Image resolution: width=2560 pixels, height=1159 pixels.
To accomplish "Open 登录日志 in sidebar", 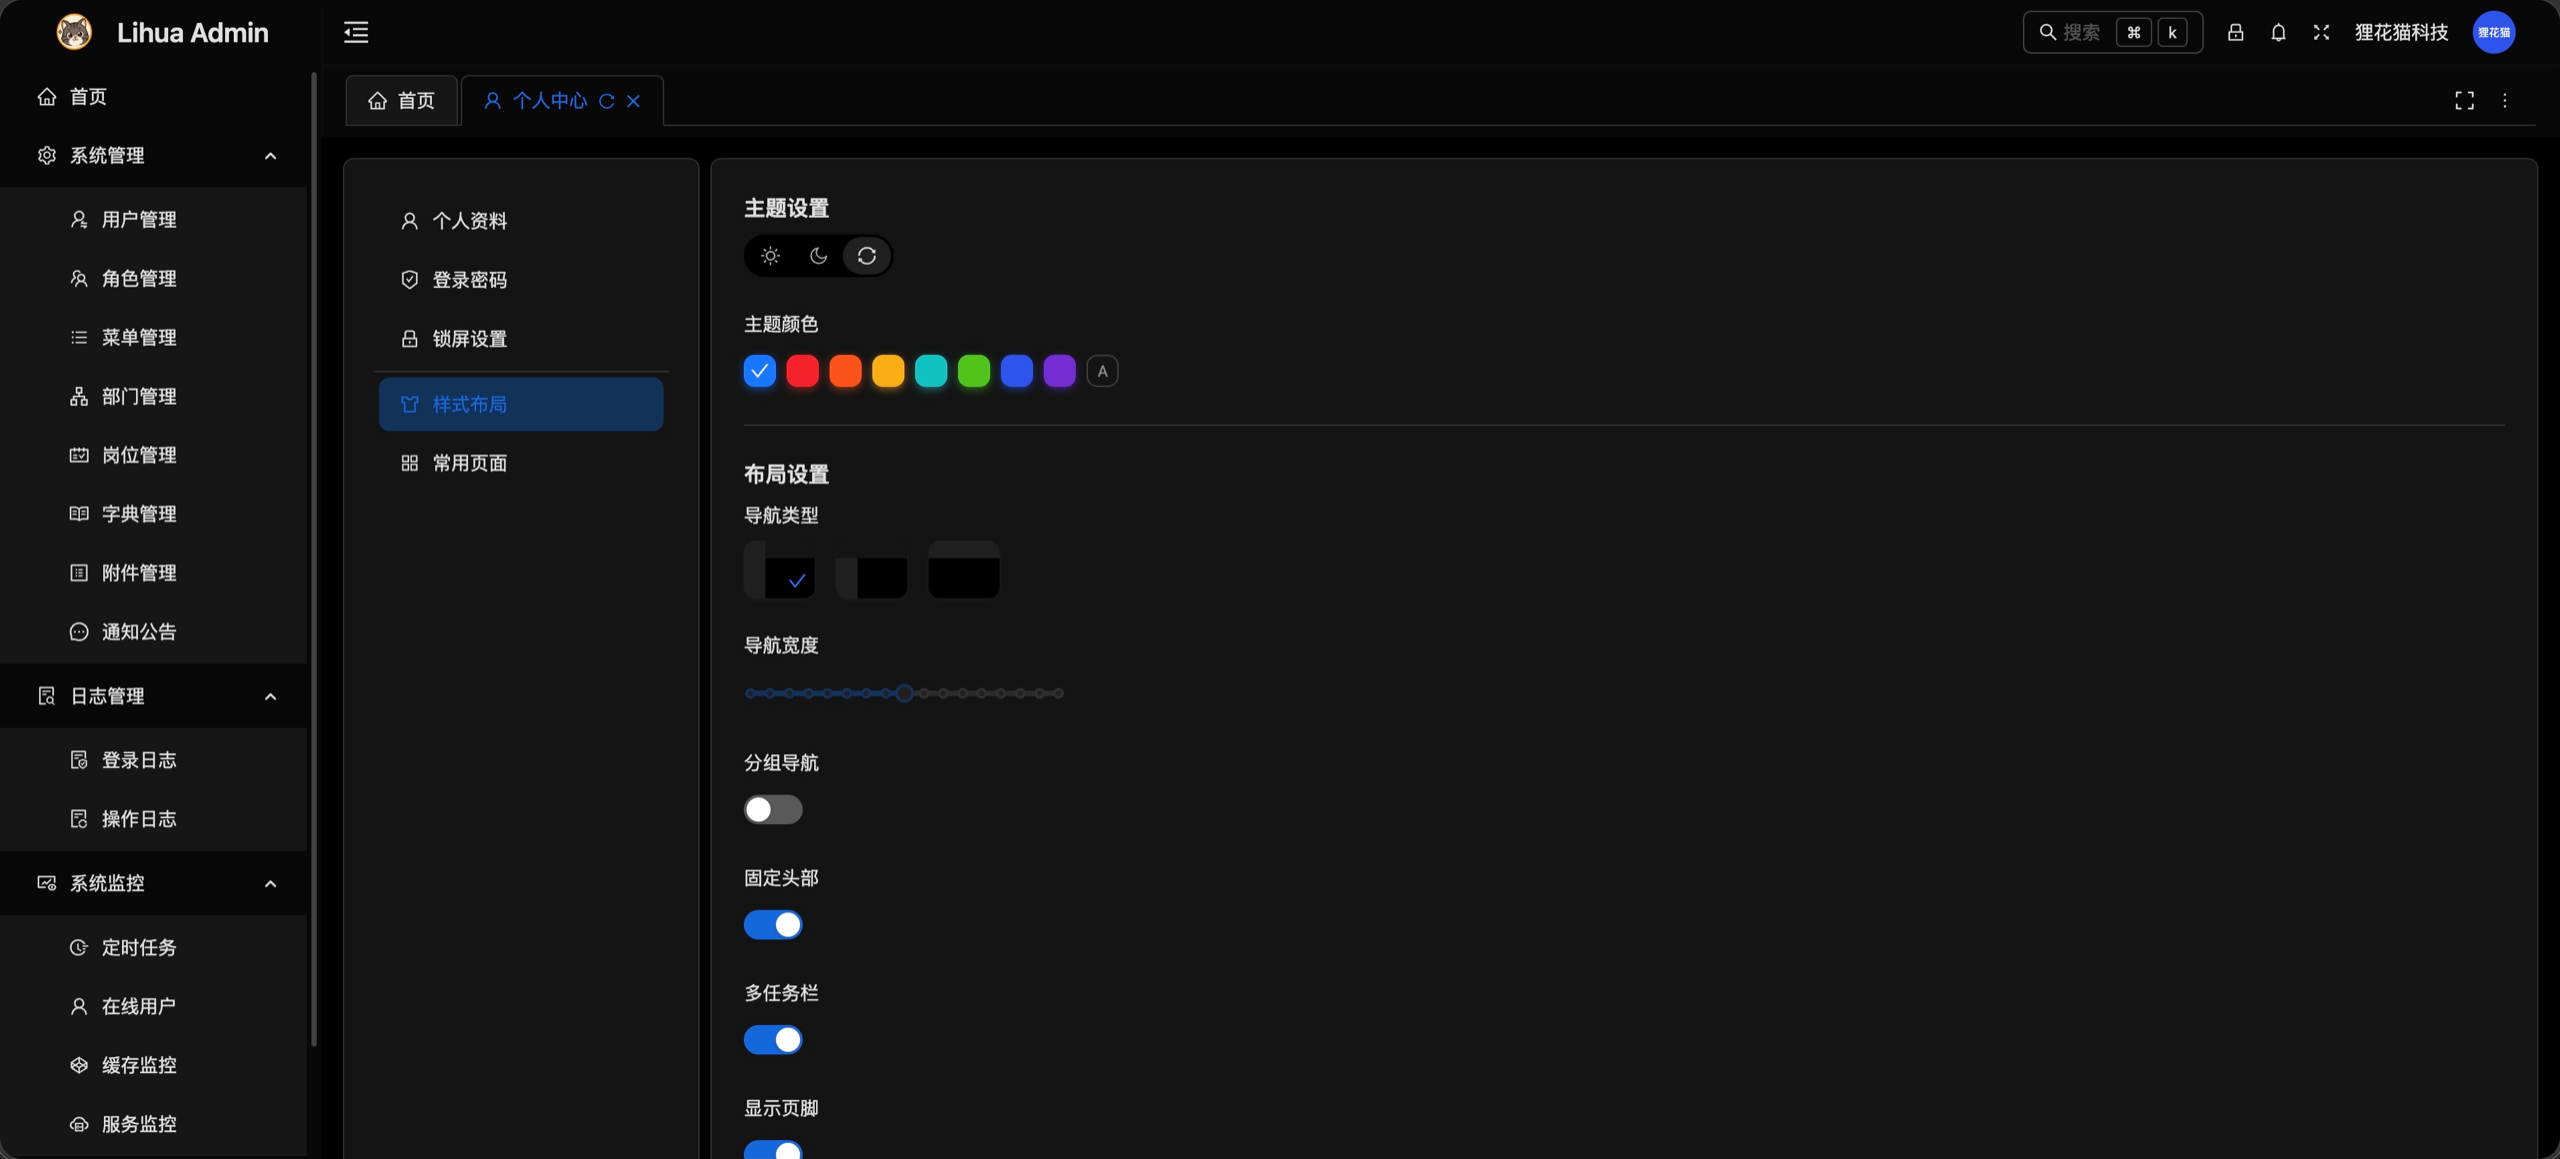I will (x=154, y=760).
